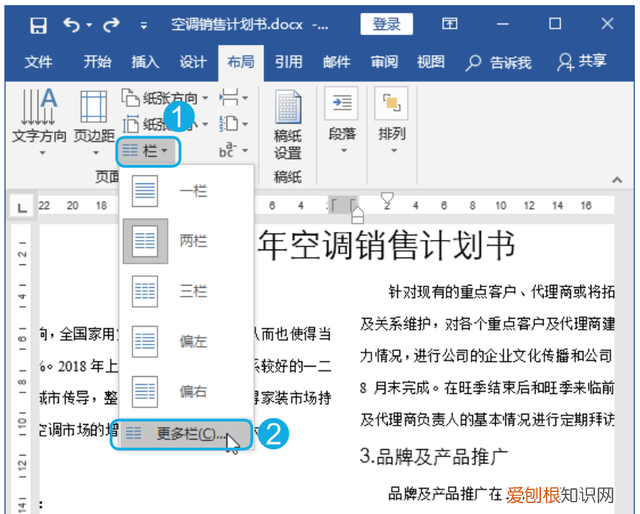Click the line 8 月末完成。在旺季结束后

click(x=487, y=387)
